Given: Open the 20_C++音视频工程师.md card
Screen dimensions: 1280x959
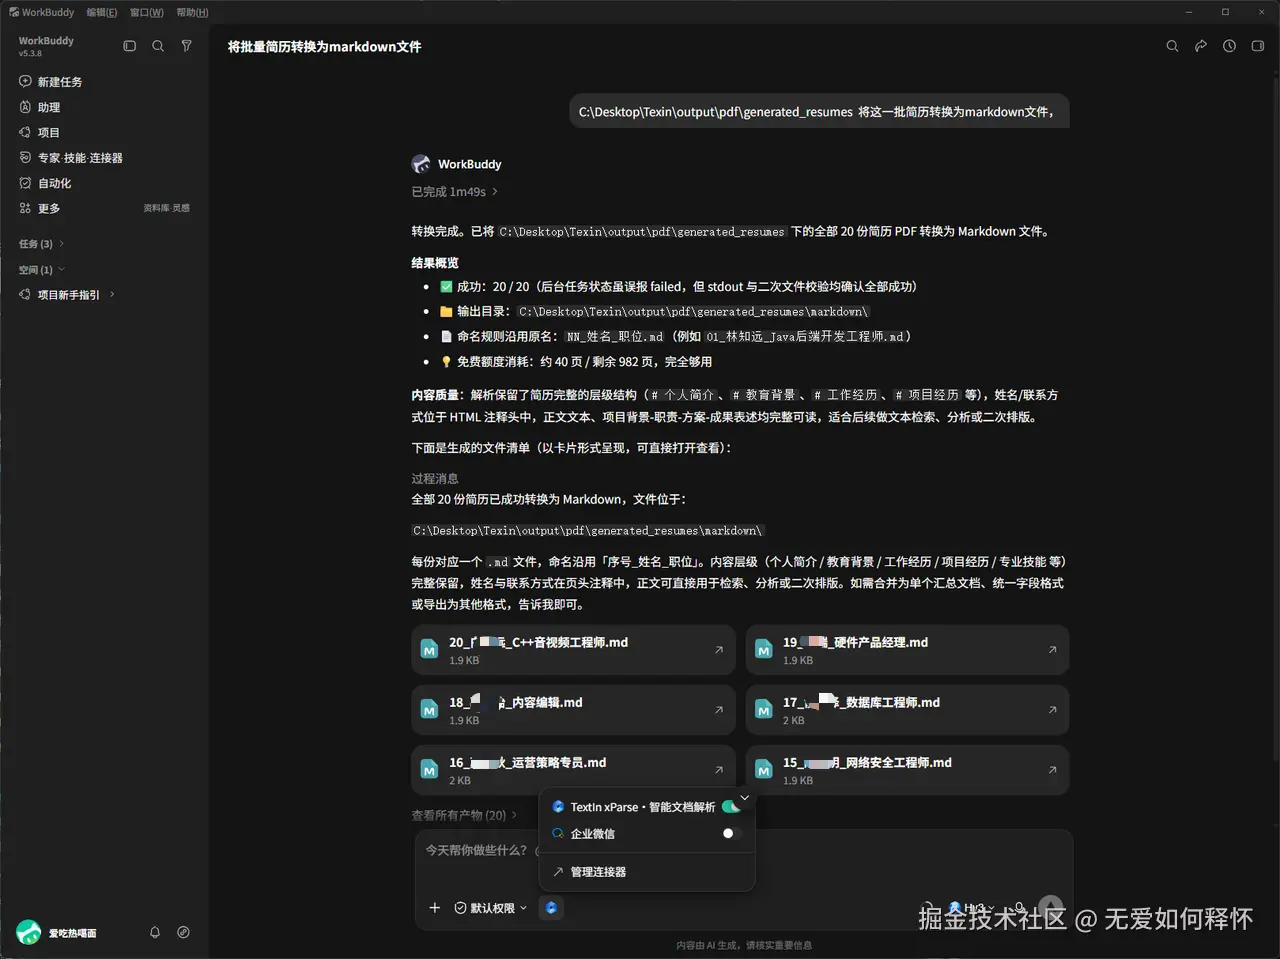Looking at the screenshot, I should point(573,650).
